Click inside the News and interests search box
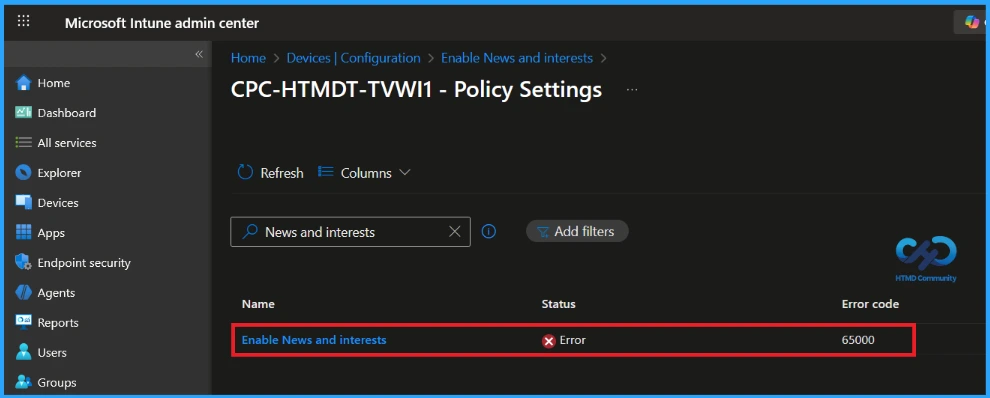Image resolution: width=990 pixels, height=398 pixels. pyautogui.click(x=350, y=232)
